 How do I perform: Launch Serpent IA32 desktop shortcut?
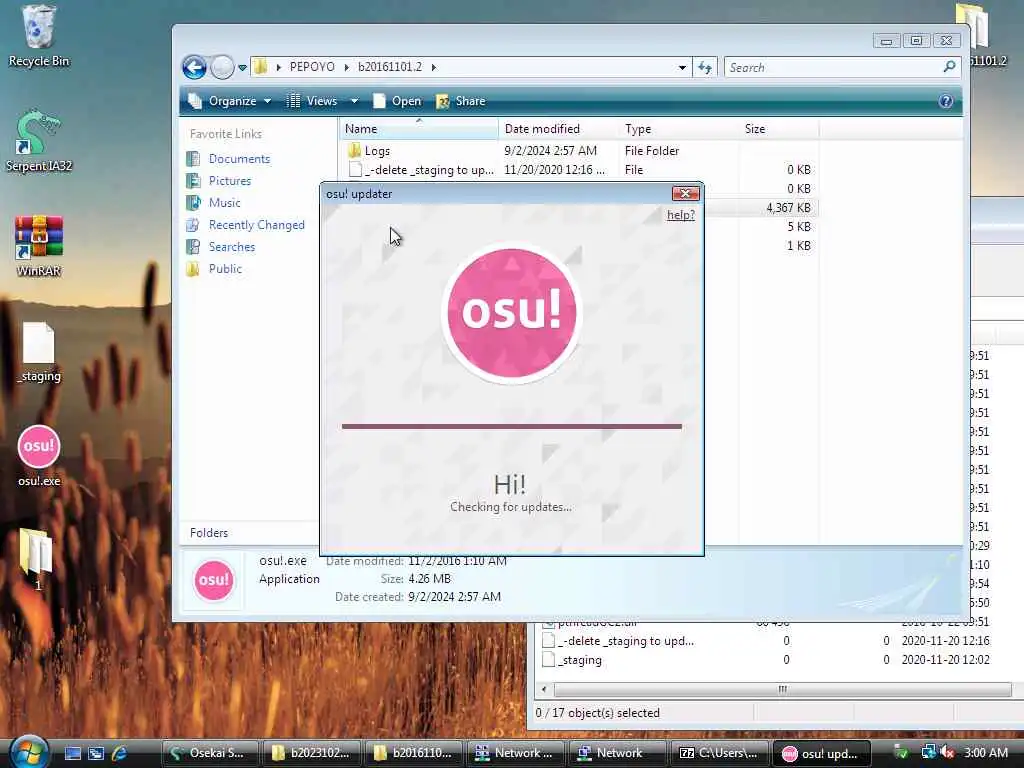pyautogui.click(x=39, y=142)
